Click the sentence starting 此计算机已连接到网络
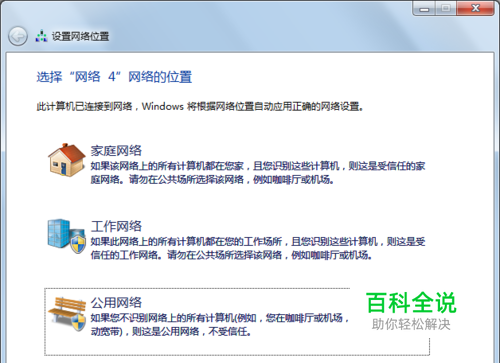The height and width of the screenshot is (363, 500). [x=200, y=107]
